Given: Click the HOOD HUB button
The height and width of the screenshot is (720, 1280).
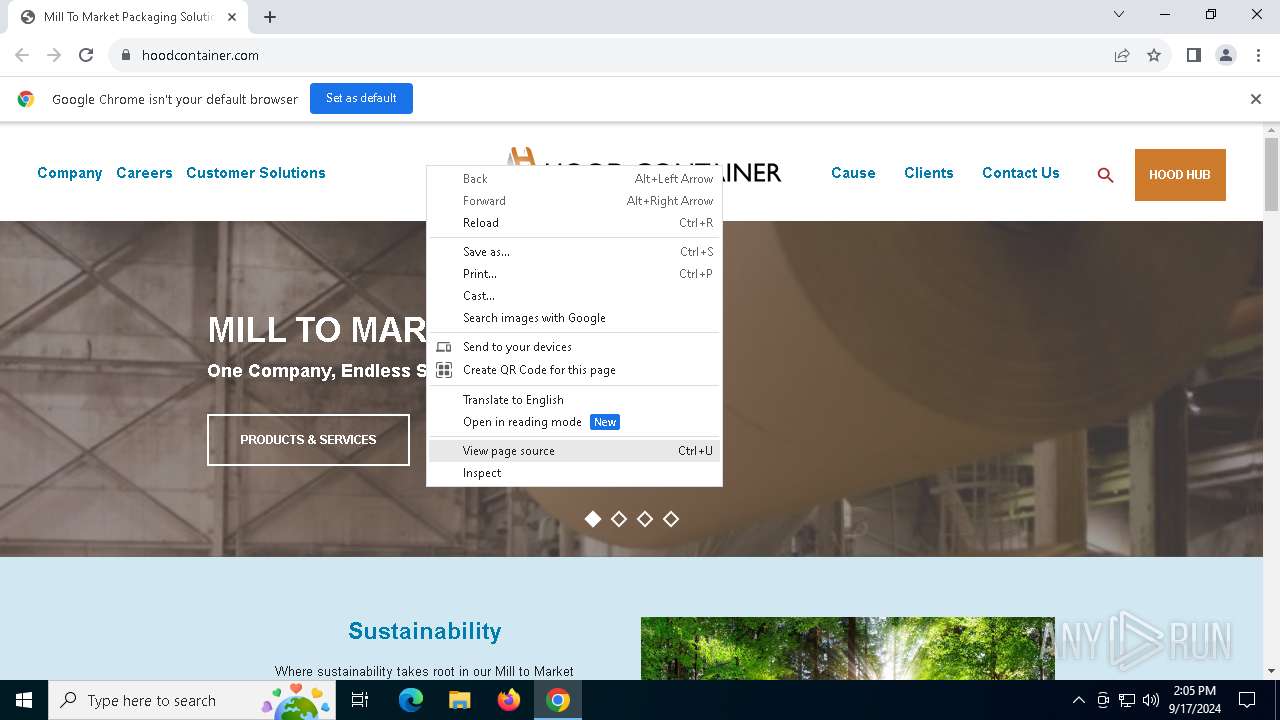Looking at the screenshot, I should point(1180,175).
